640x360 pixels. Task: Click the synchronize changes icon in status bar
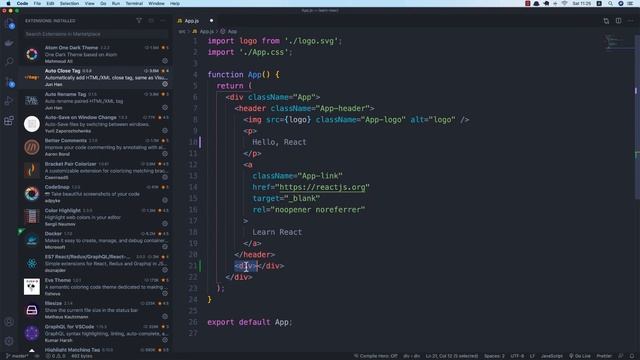click(x=37, y=356)
